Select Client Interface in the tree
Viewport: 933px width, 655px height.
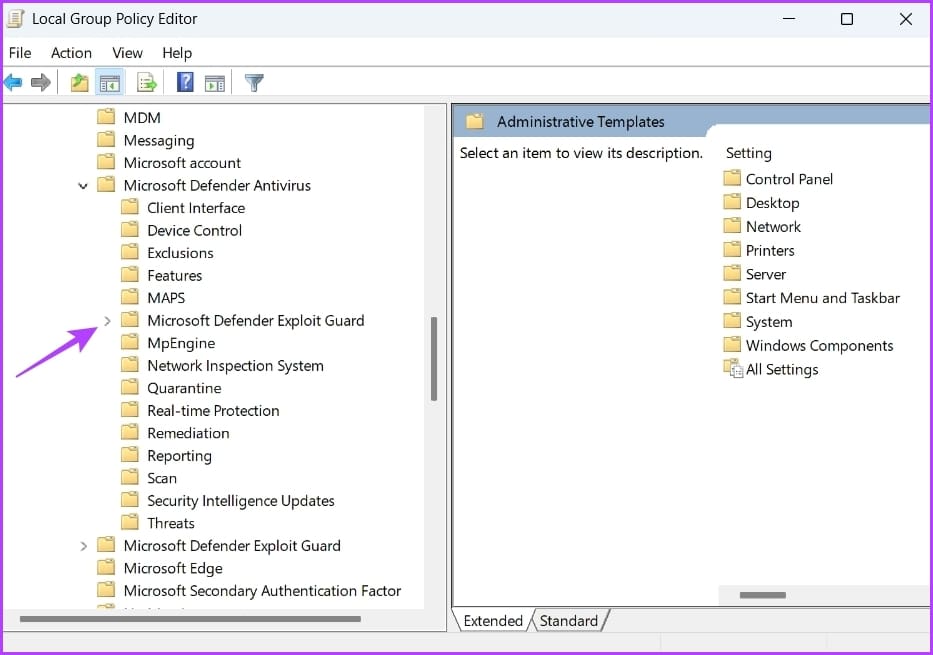tap(196, 208)
